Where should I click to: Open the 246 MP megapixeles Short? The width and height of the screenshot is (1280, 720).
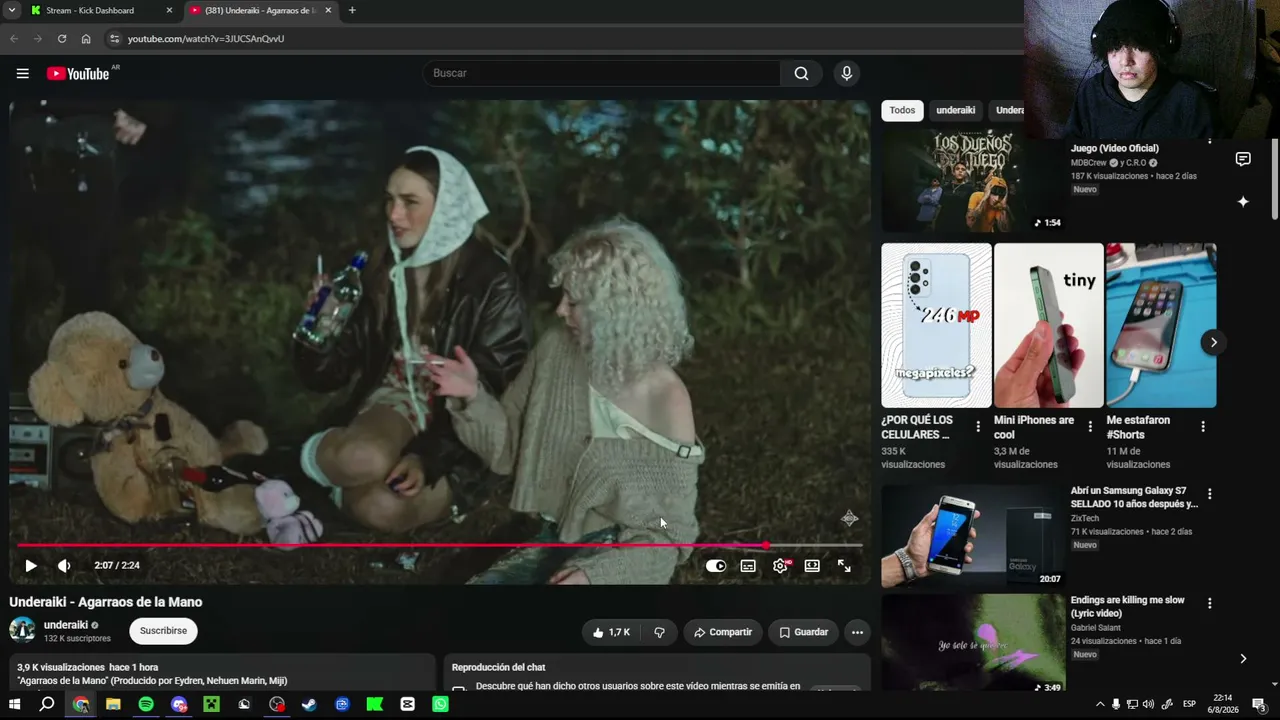(936, 325)
